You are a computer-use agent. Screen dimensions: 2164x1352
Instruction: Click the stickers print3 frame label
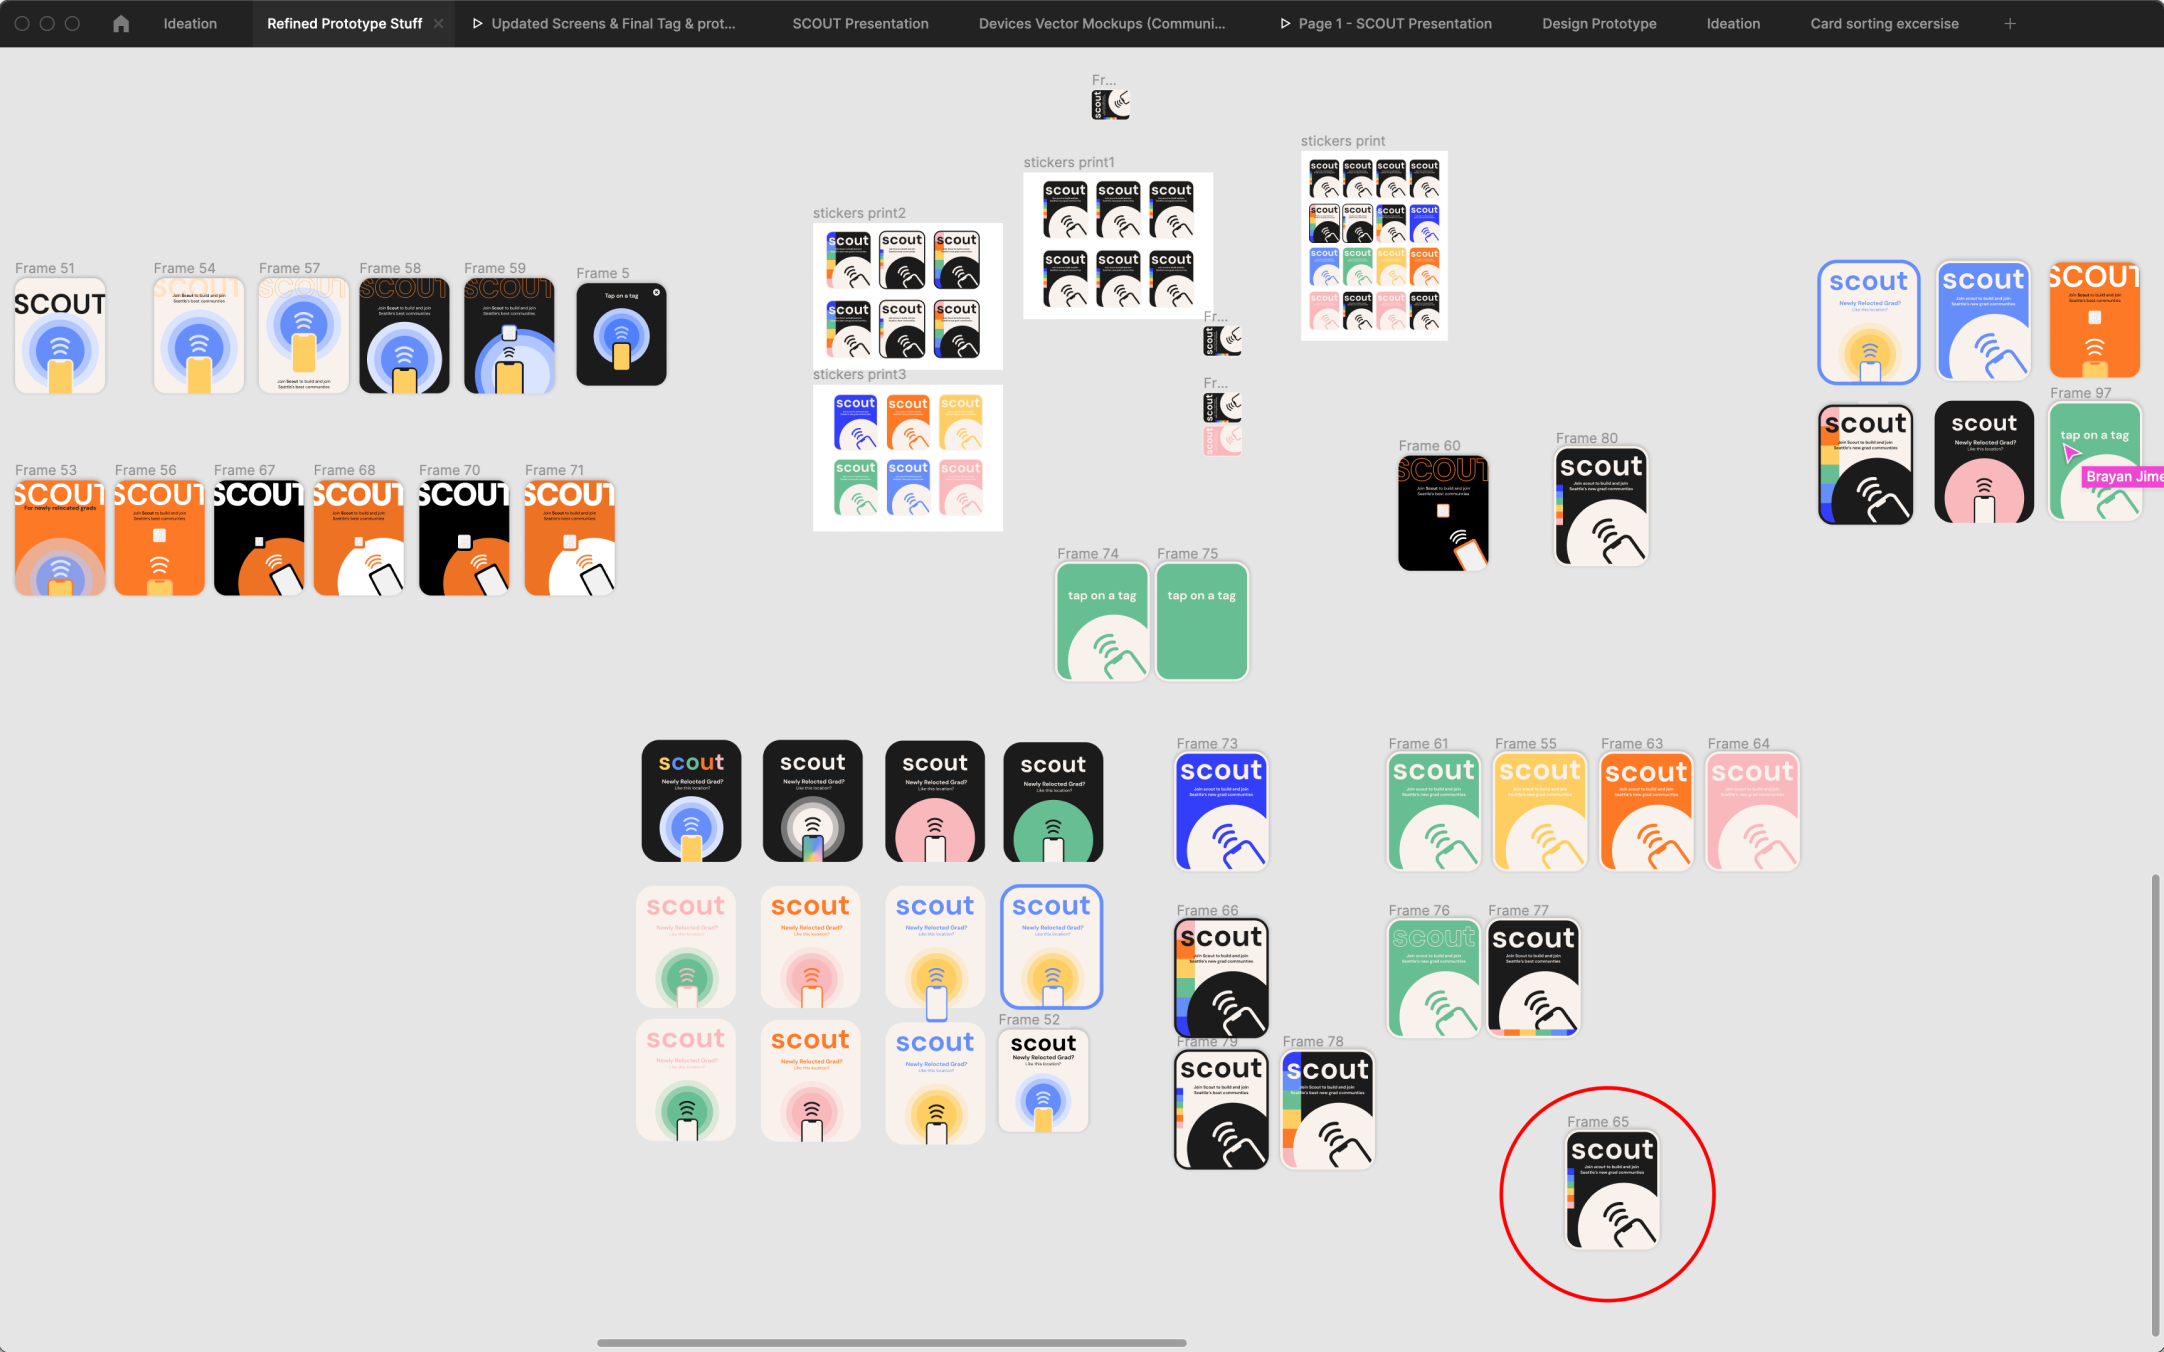point(859,374)
